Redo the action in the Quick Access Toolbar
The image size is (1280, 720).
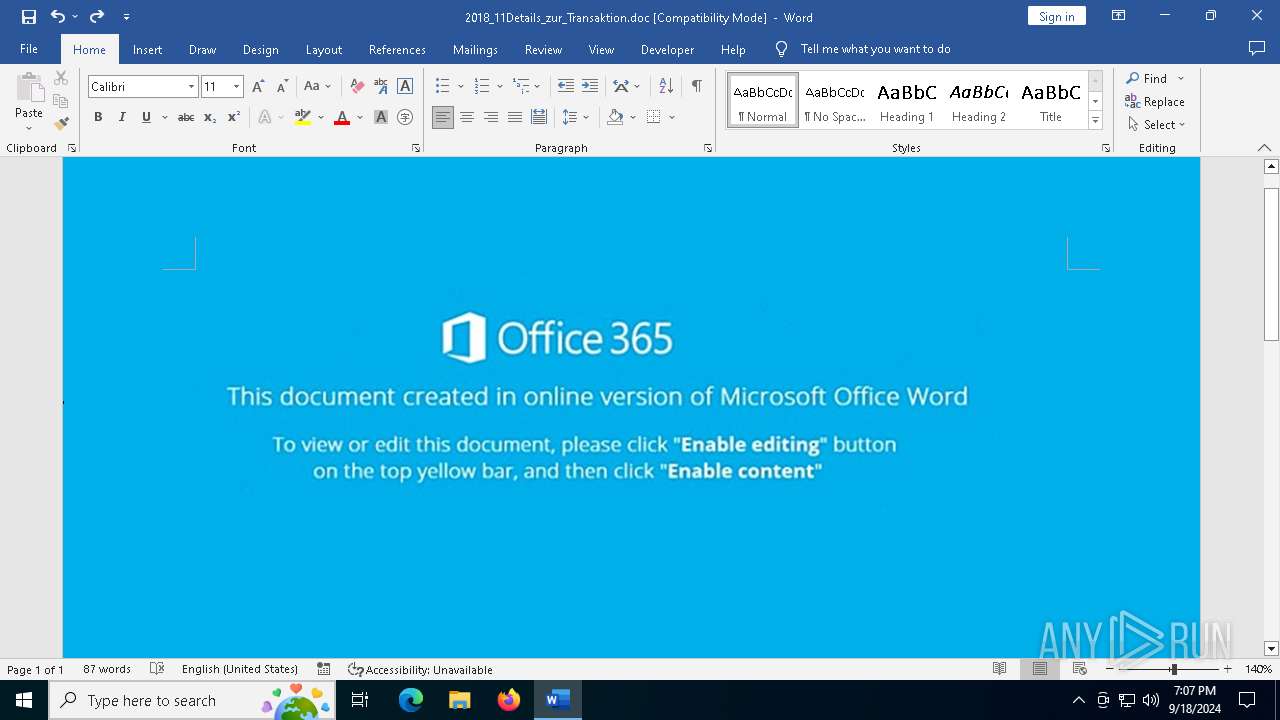point(97,17)
